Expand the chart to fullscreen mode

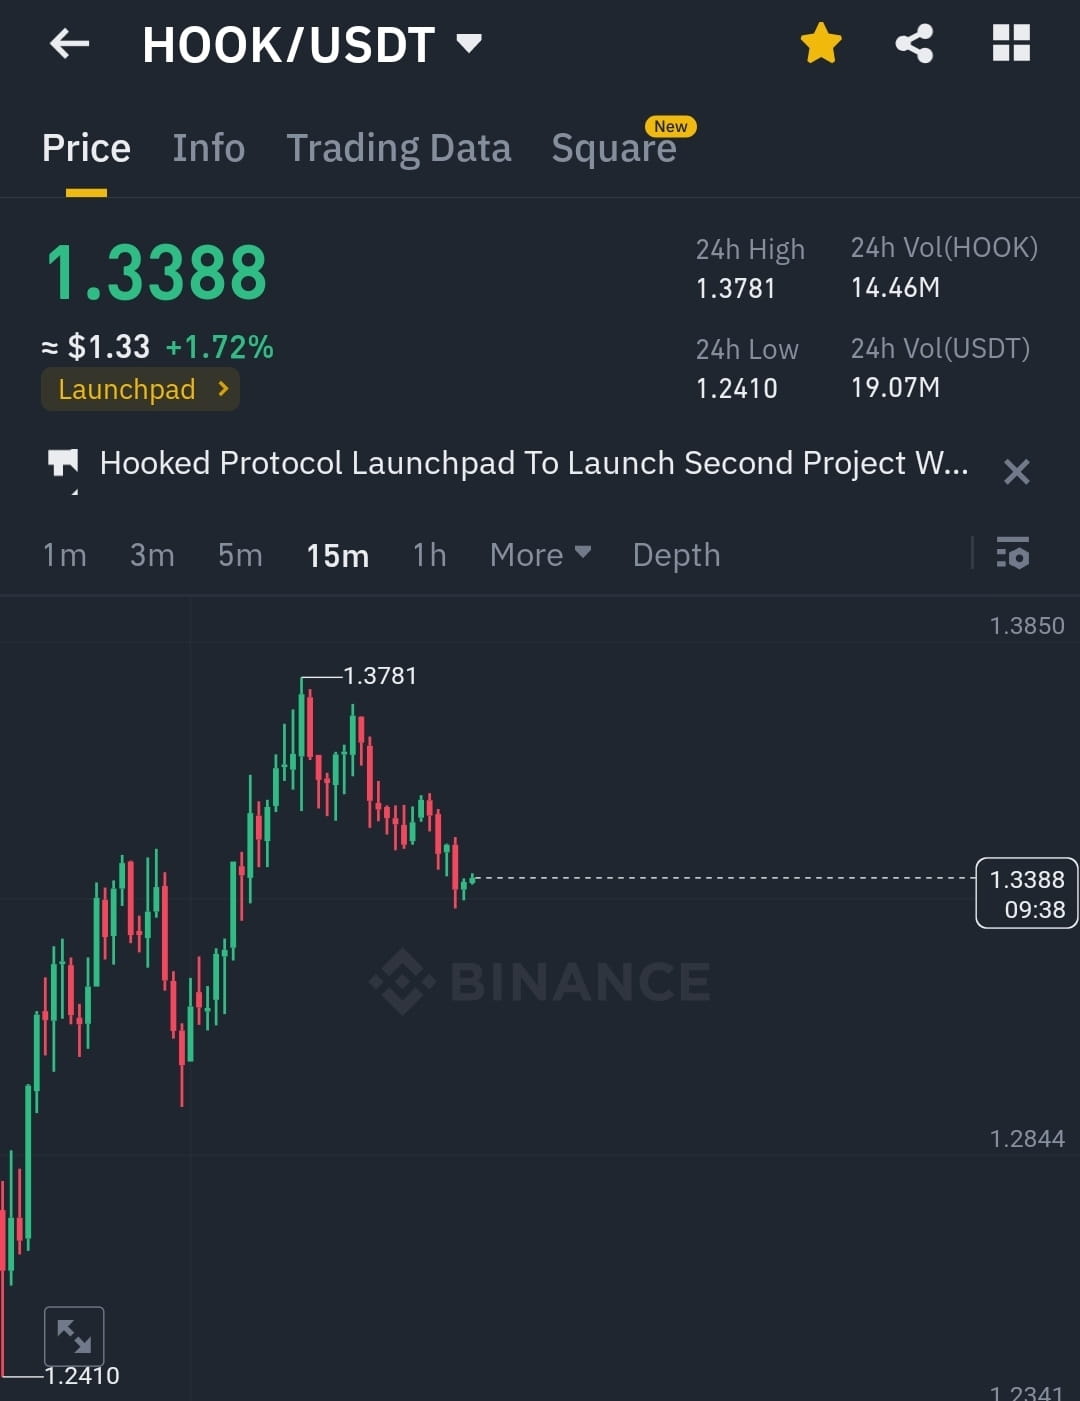click(x=74, y=1334)
